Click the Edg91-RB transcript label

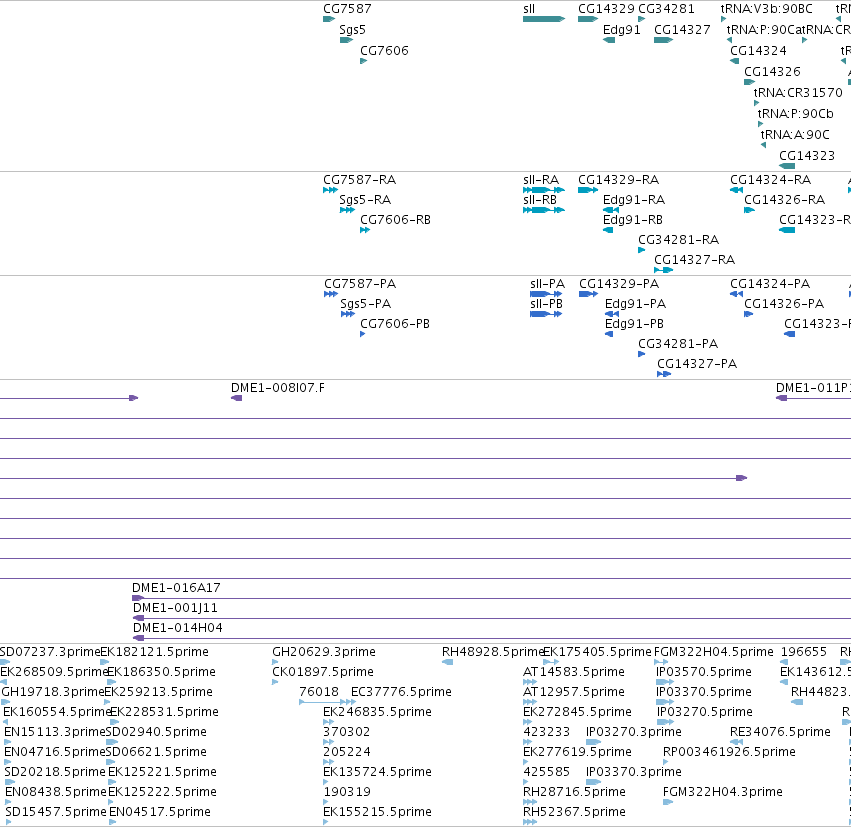[633, 220]
